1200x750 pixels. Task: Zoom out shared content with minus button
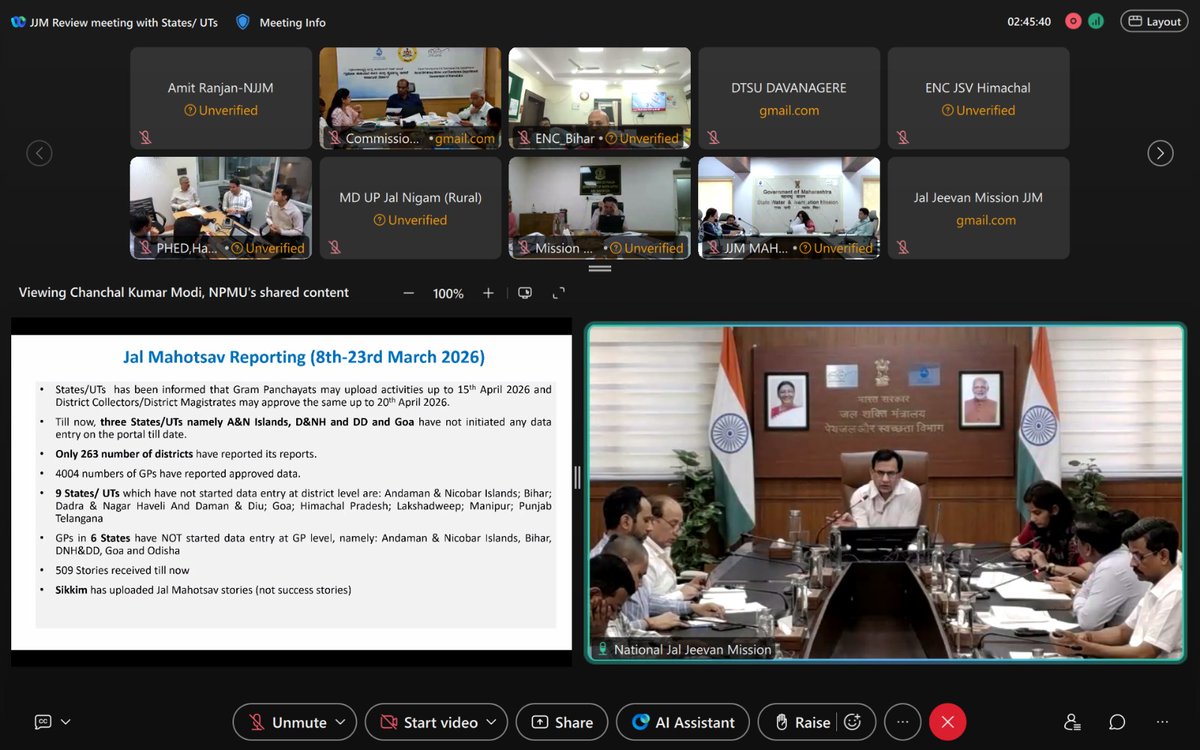[408, 293]
